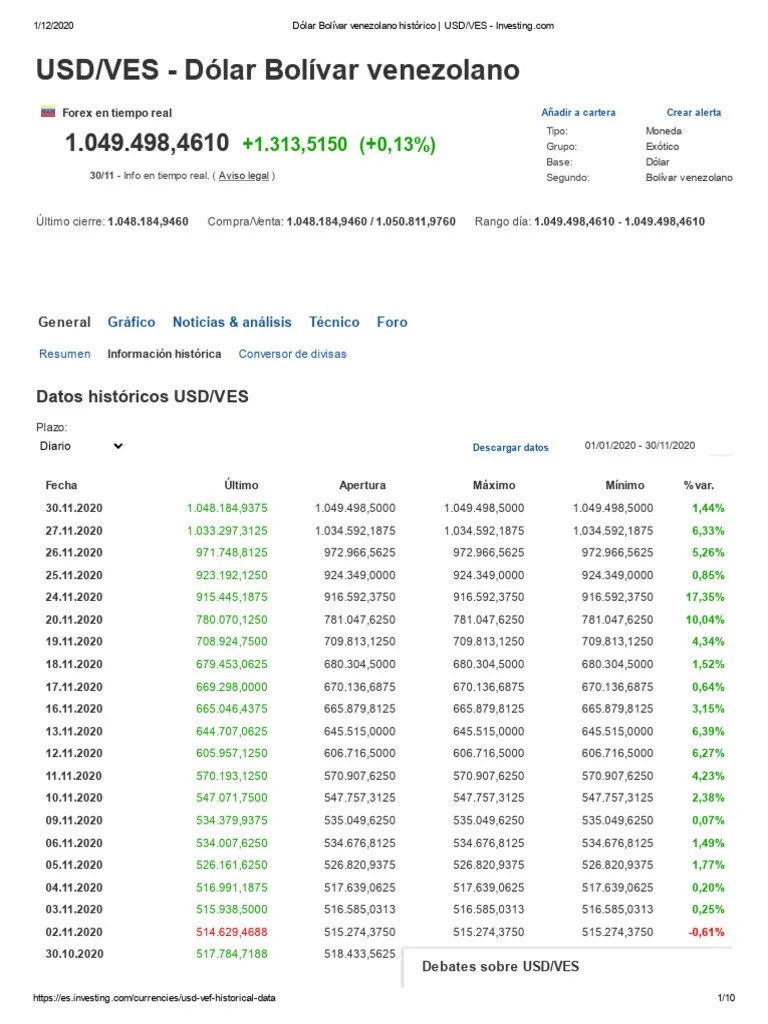This screenshot has width=768, height=1024.
Task: Sort table by % var. column header
Action: tap(699, 485)
